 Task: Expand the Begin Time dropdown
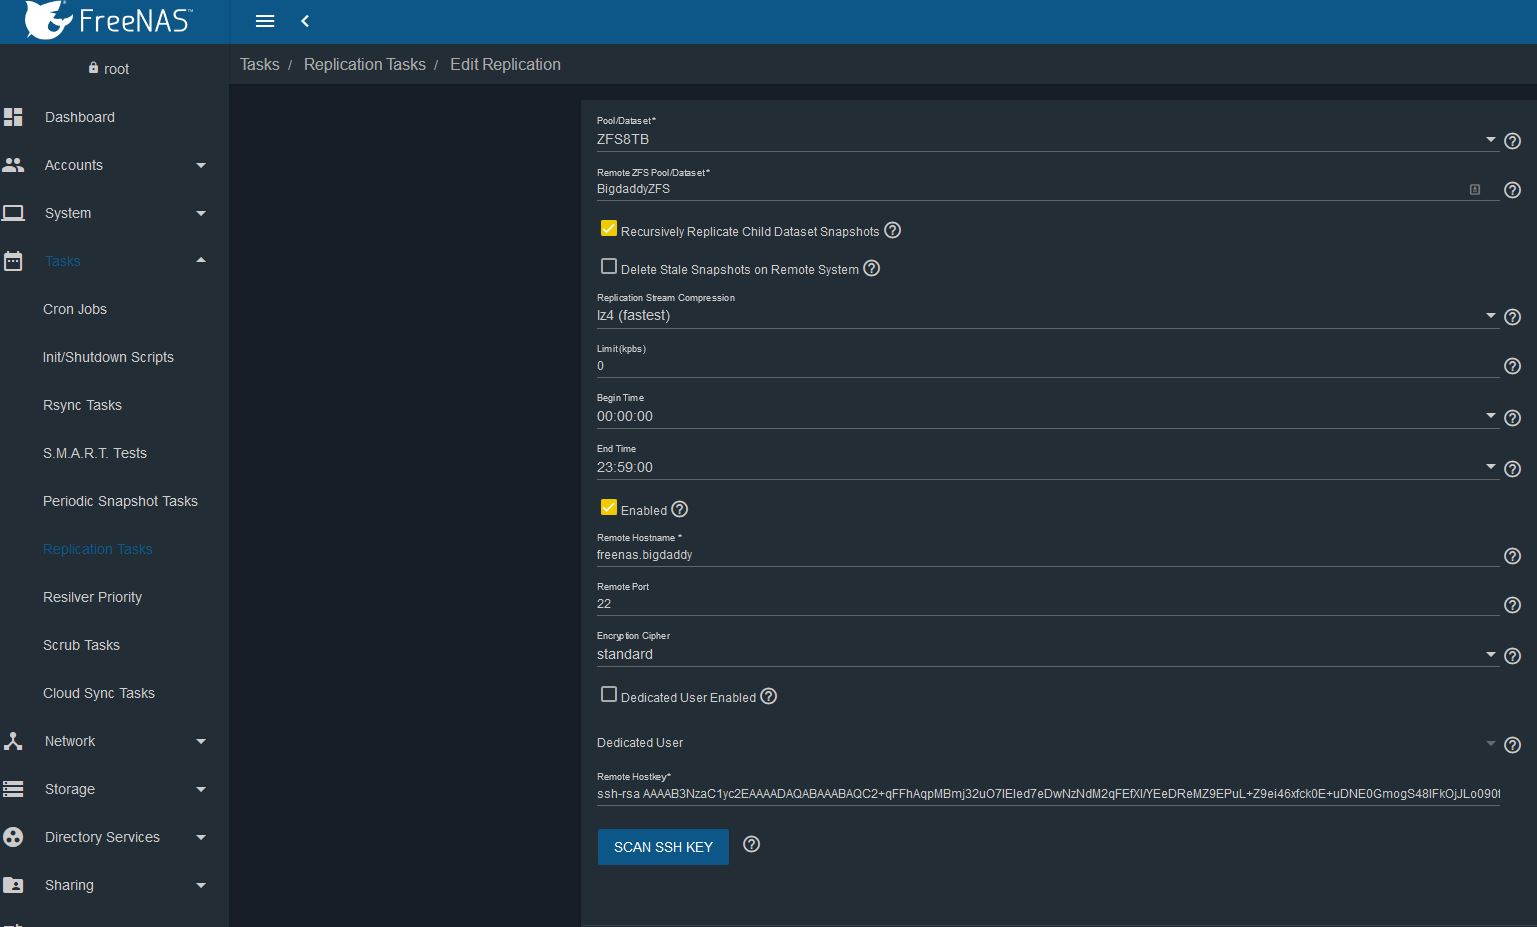pos(1045,417)
